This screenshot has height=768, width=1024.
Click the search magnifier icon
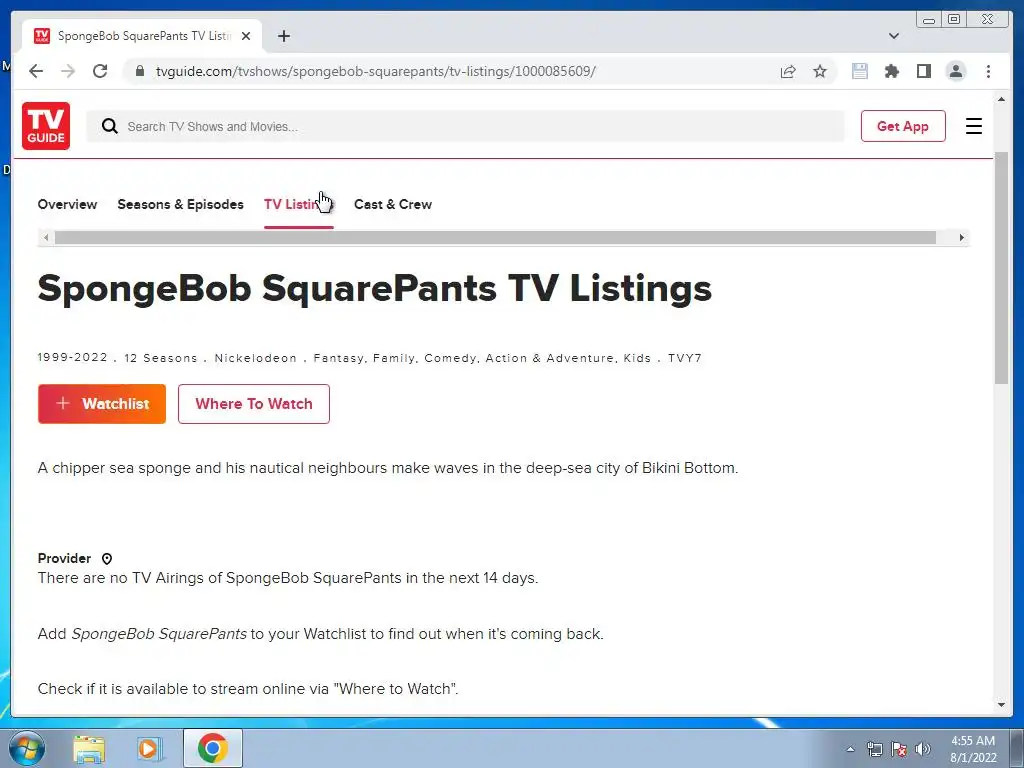110,126
